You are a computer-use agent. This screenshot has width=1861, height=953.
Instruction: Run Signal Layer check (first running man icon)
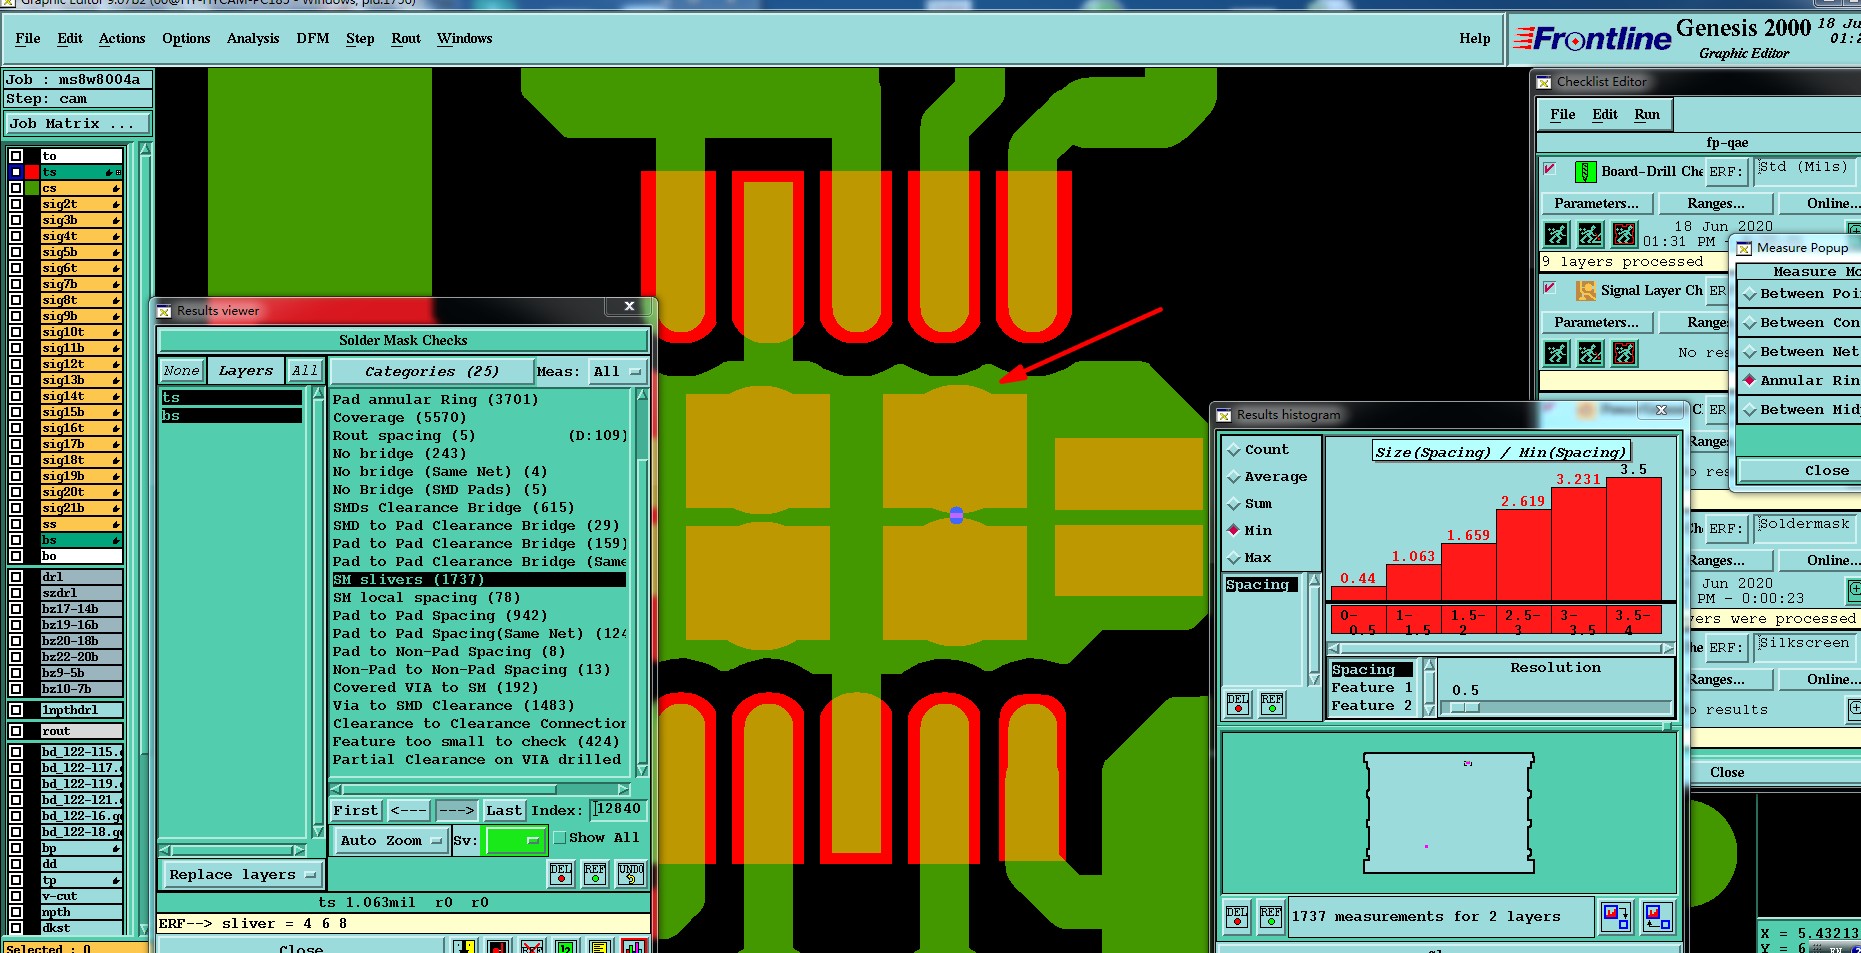1557,353
